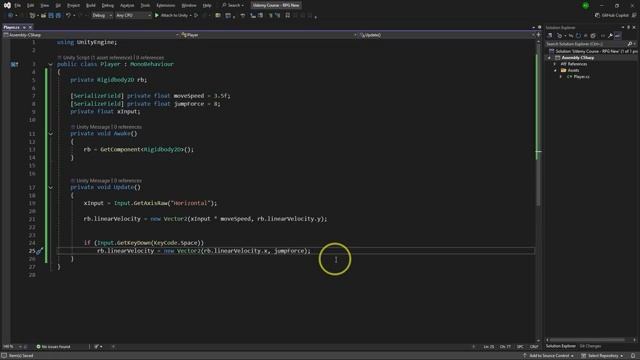Open the Debug configuration dropdown
The width and height of the screenshot is (640, 360).
(102, 16)
